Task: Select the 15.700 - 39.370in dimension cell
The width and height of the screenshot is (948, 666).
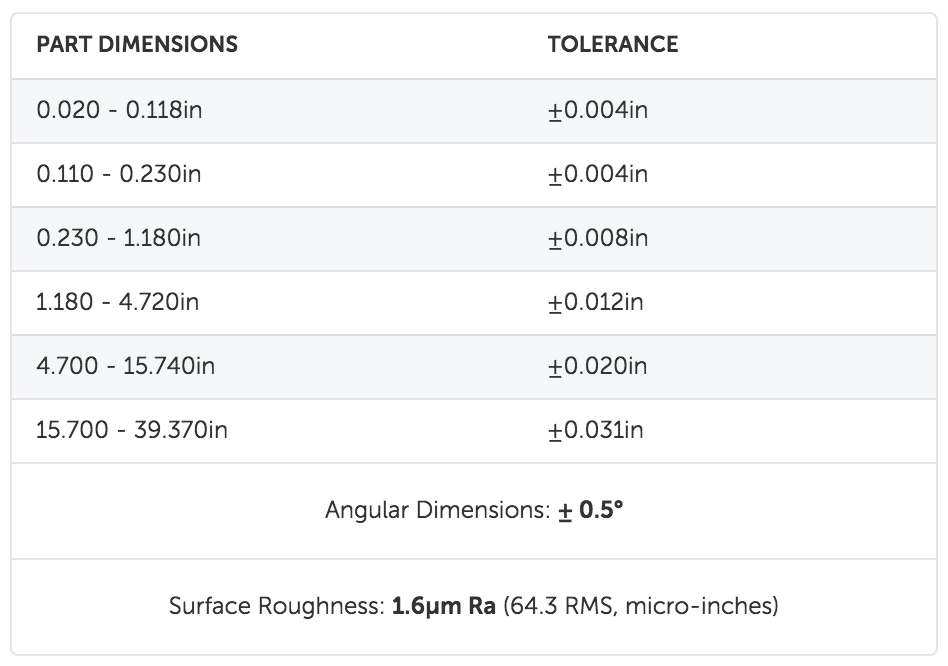Action: click(132, 430)
